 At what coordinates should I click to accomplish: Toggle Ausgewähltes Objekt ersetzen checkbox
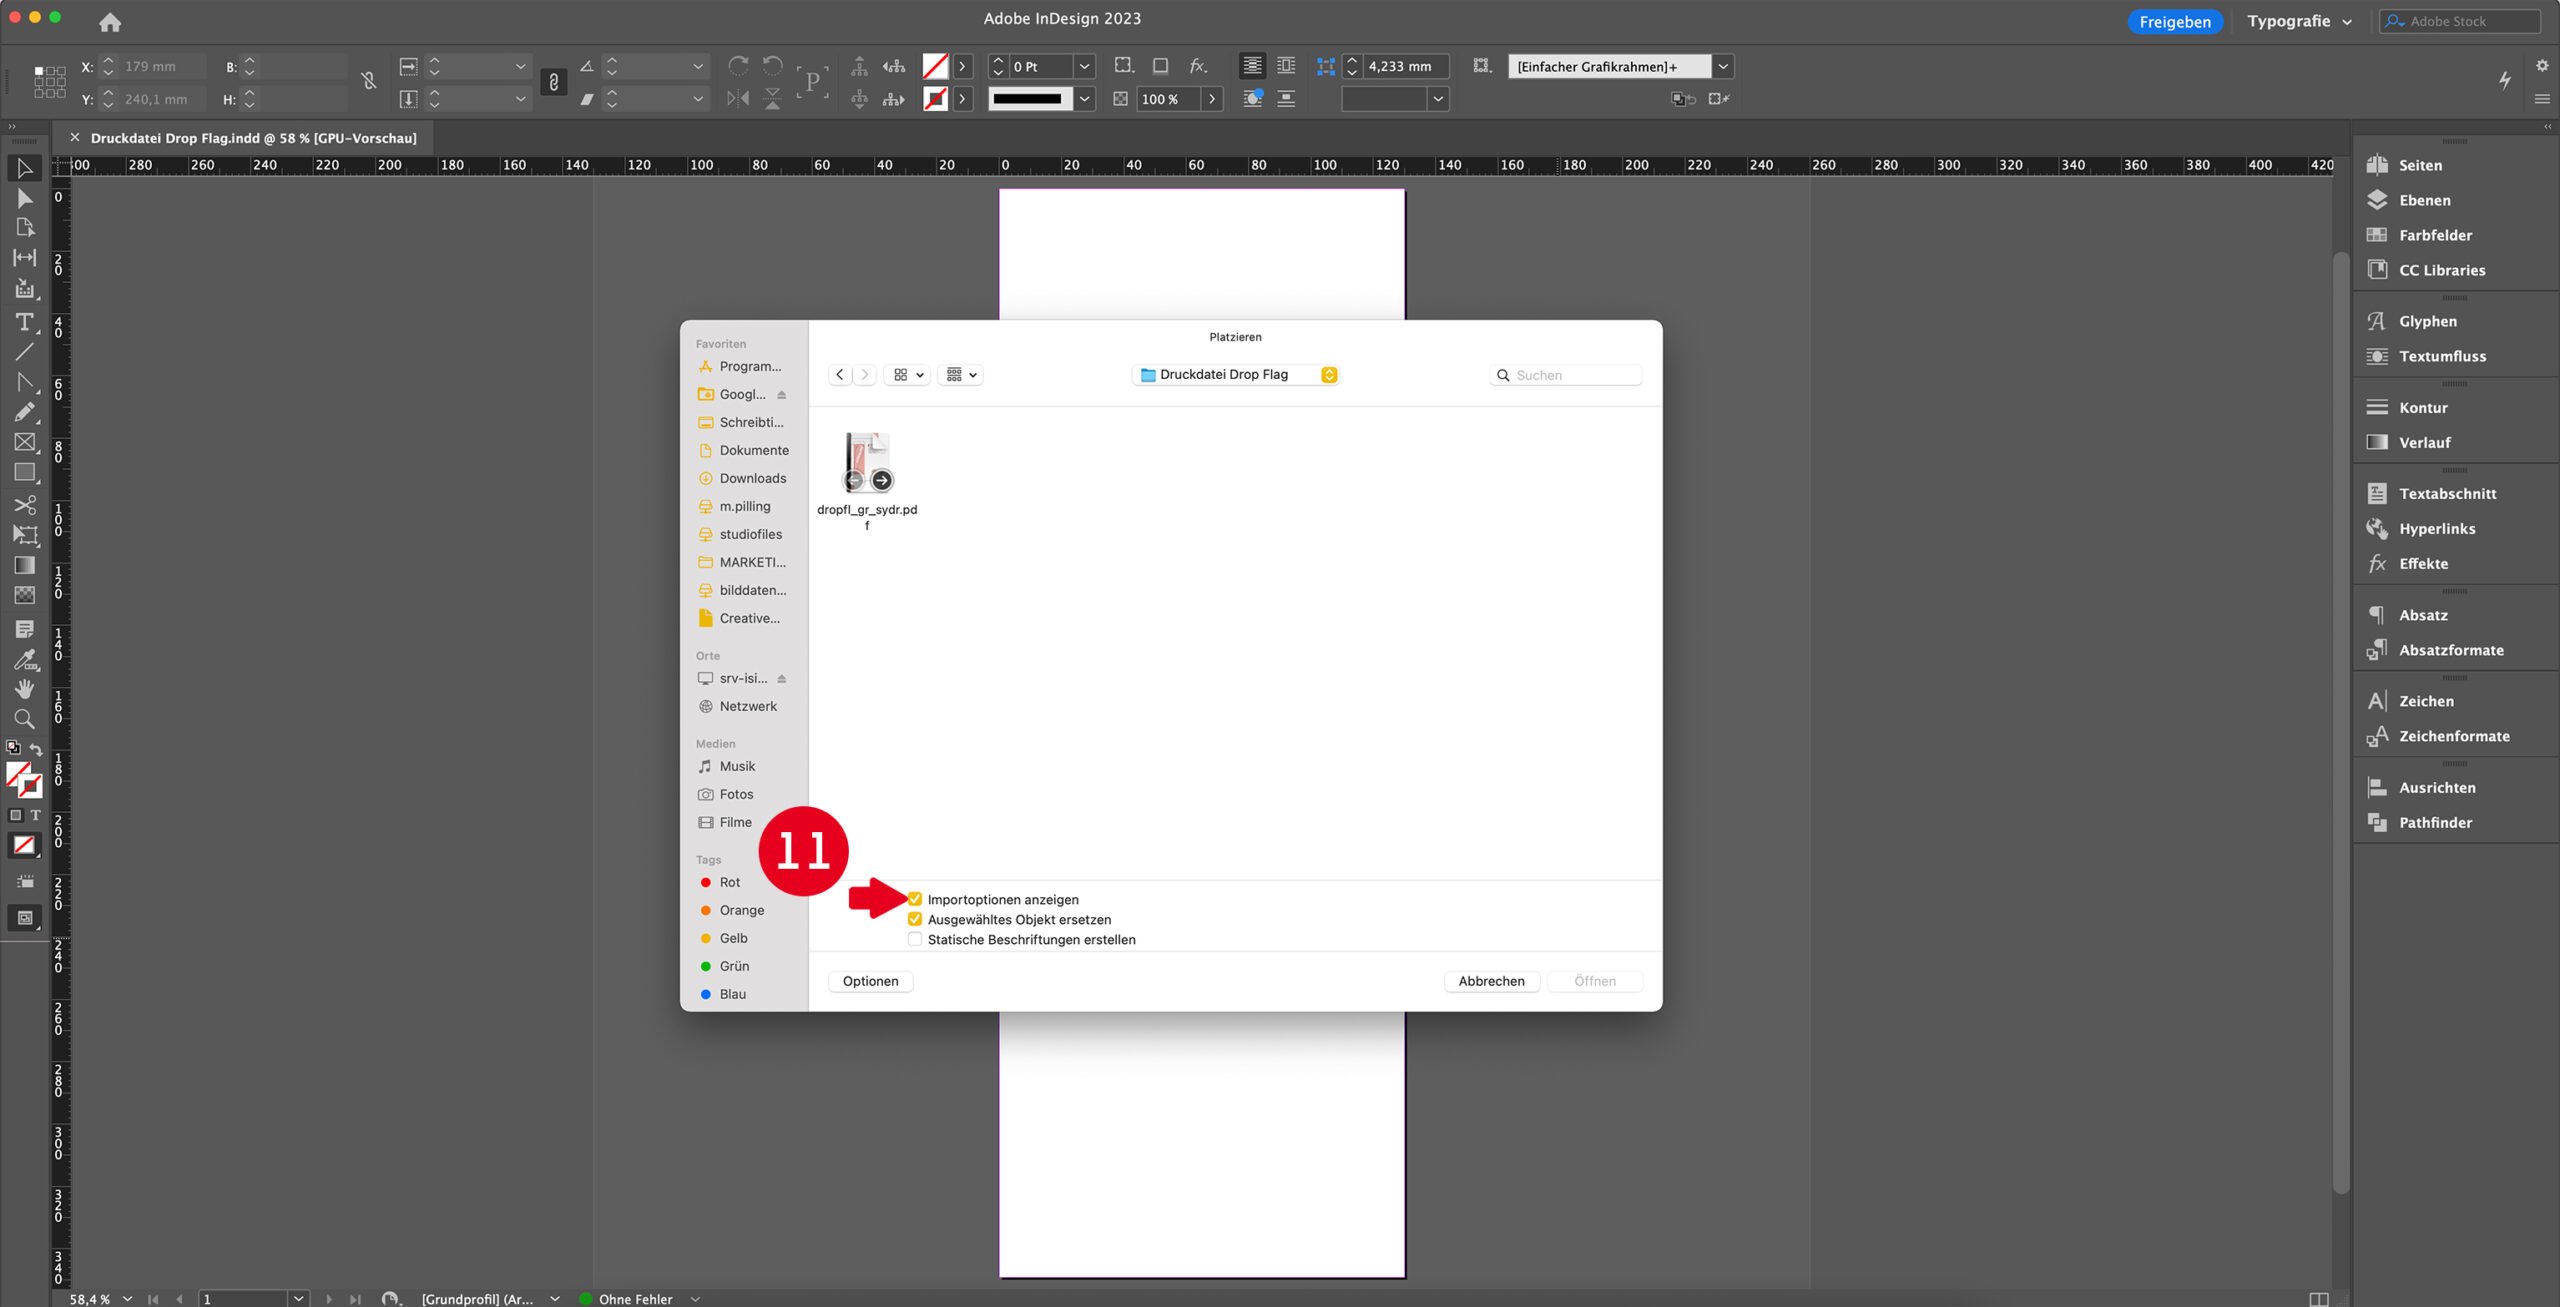(x=915, y=919)
